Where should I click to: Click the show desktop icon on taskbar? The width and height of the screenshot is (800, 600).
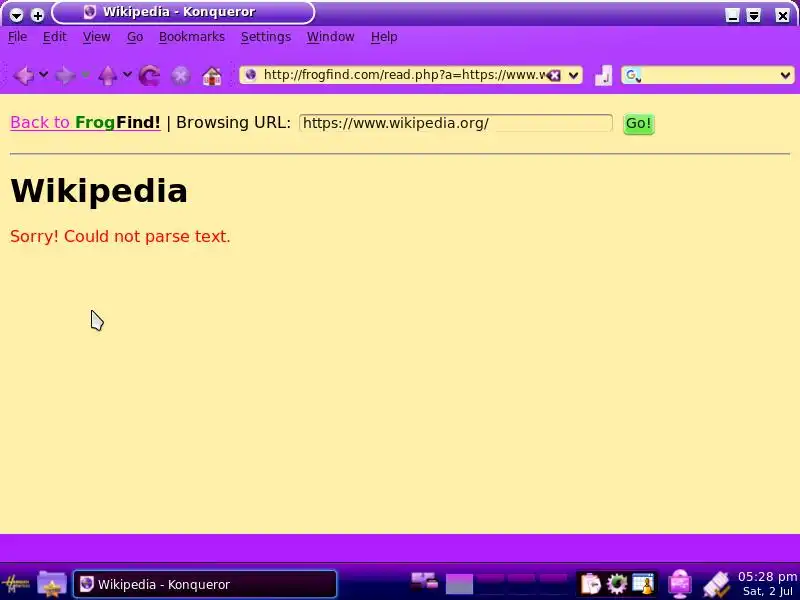pos(424,581)
